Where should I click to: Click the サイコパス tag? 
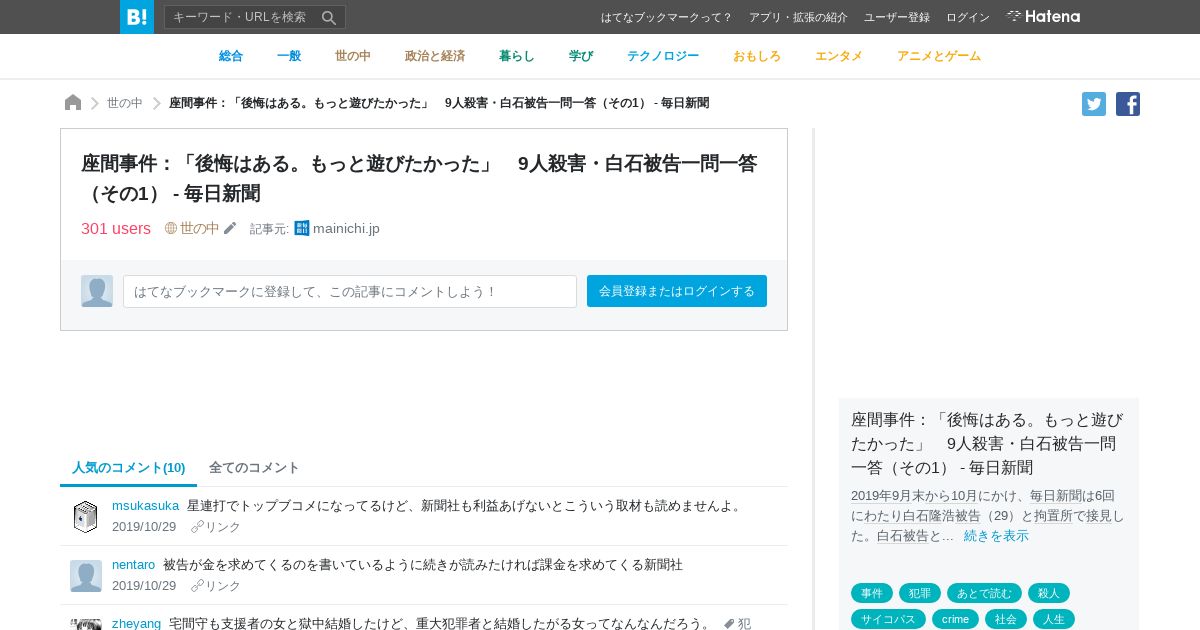point(888,619)
